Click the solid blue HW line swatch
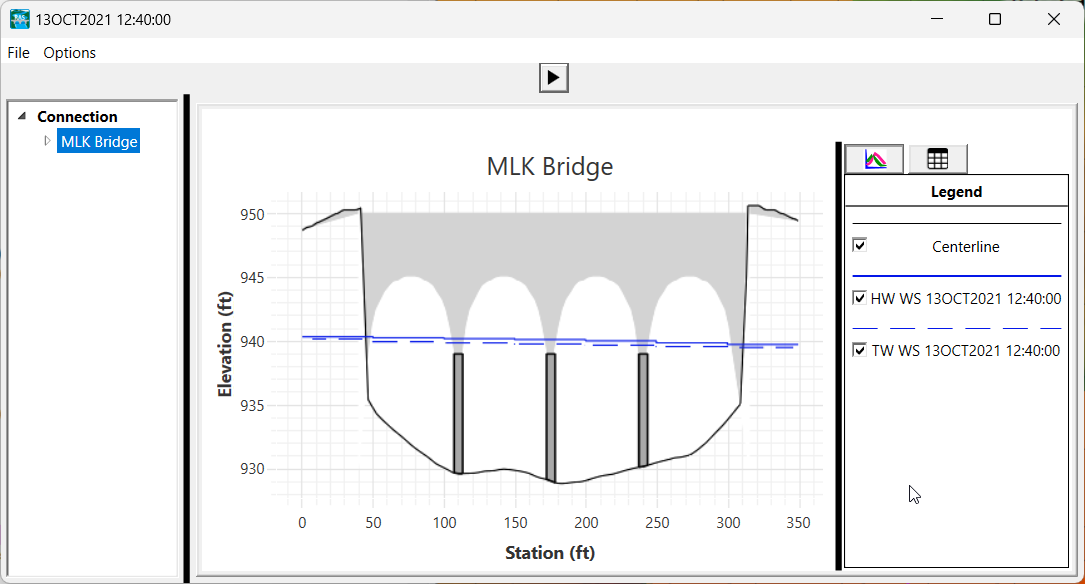The height and width of the screenshot is (584, 1085). [956, 275]
